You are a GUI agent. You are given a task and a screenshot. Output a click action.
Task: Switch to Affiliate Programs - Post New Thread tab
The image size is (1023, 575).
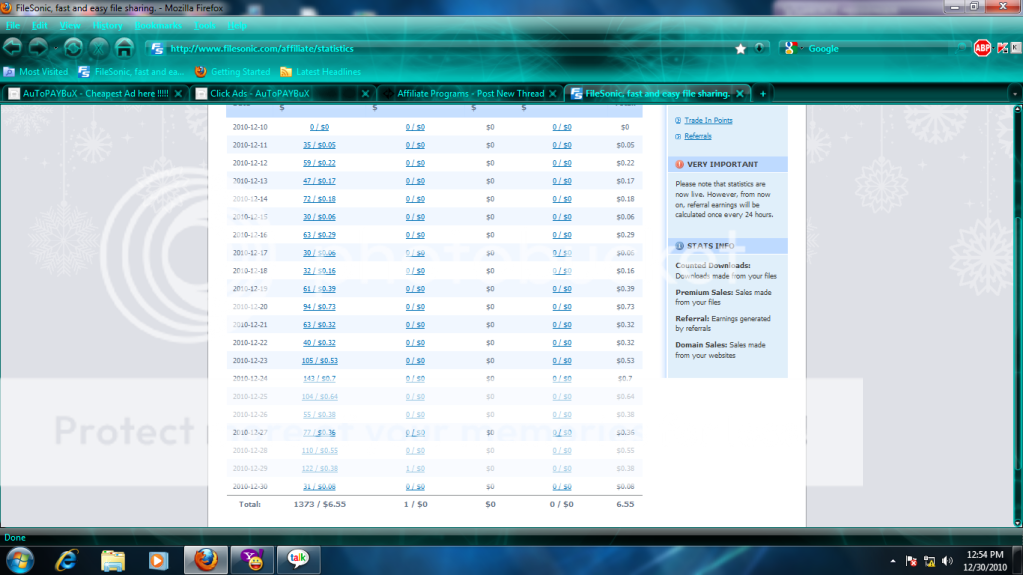coord(470,93)
